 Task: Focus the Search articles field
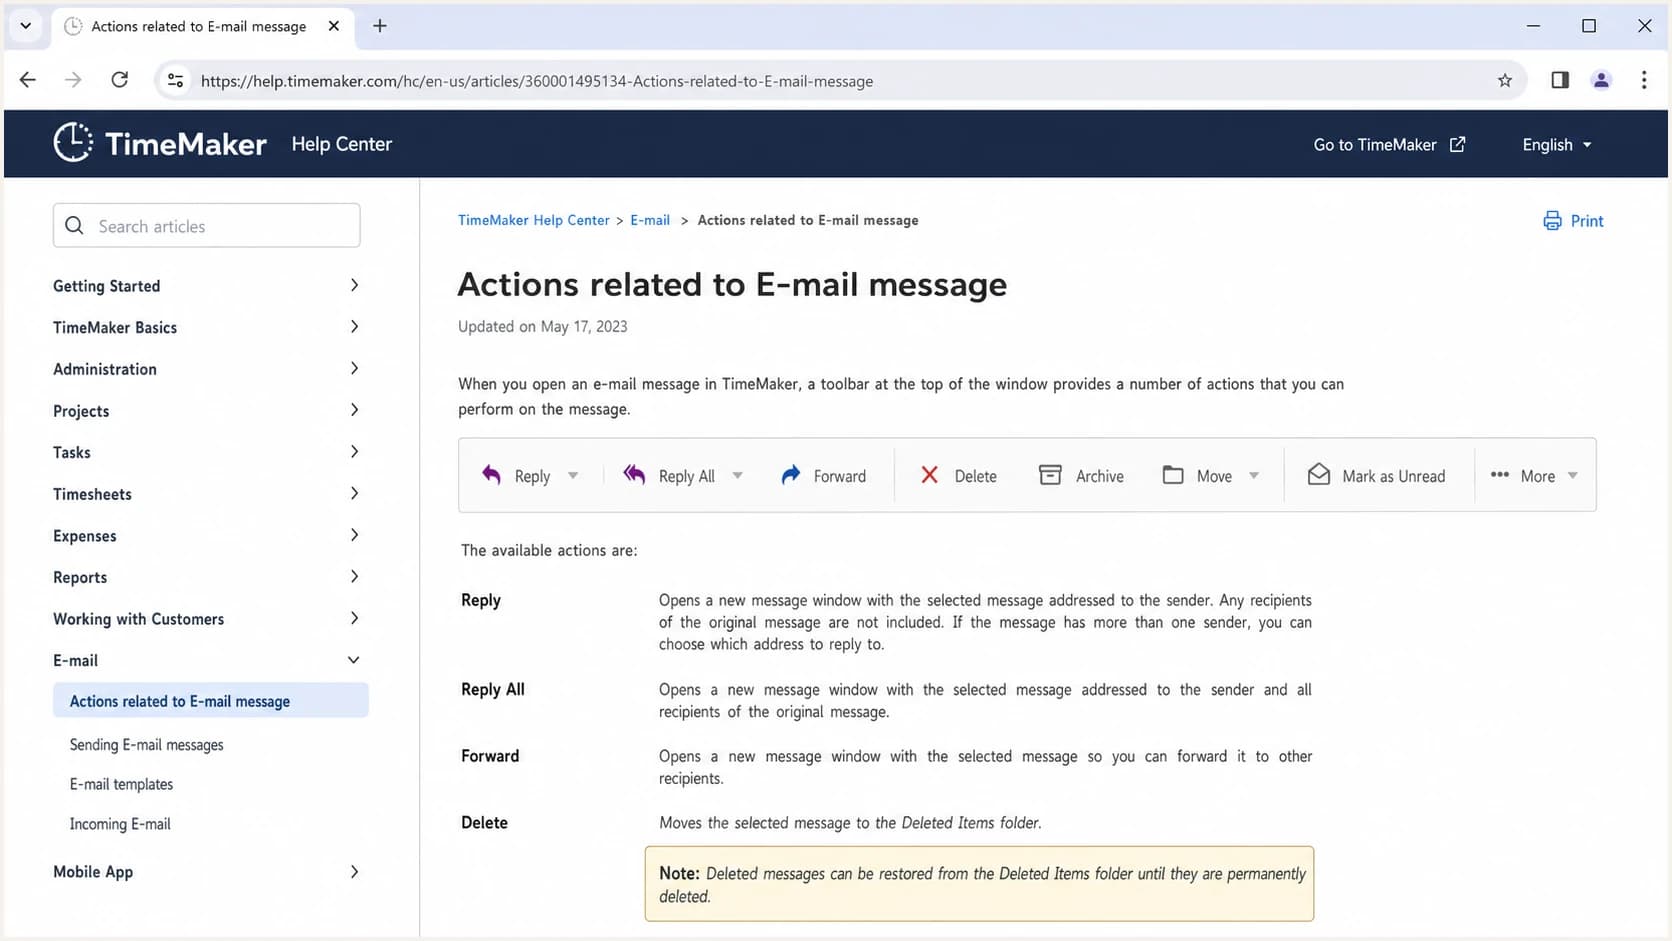click(x=207, y=226)
